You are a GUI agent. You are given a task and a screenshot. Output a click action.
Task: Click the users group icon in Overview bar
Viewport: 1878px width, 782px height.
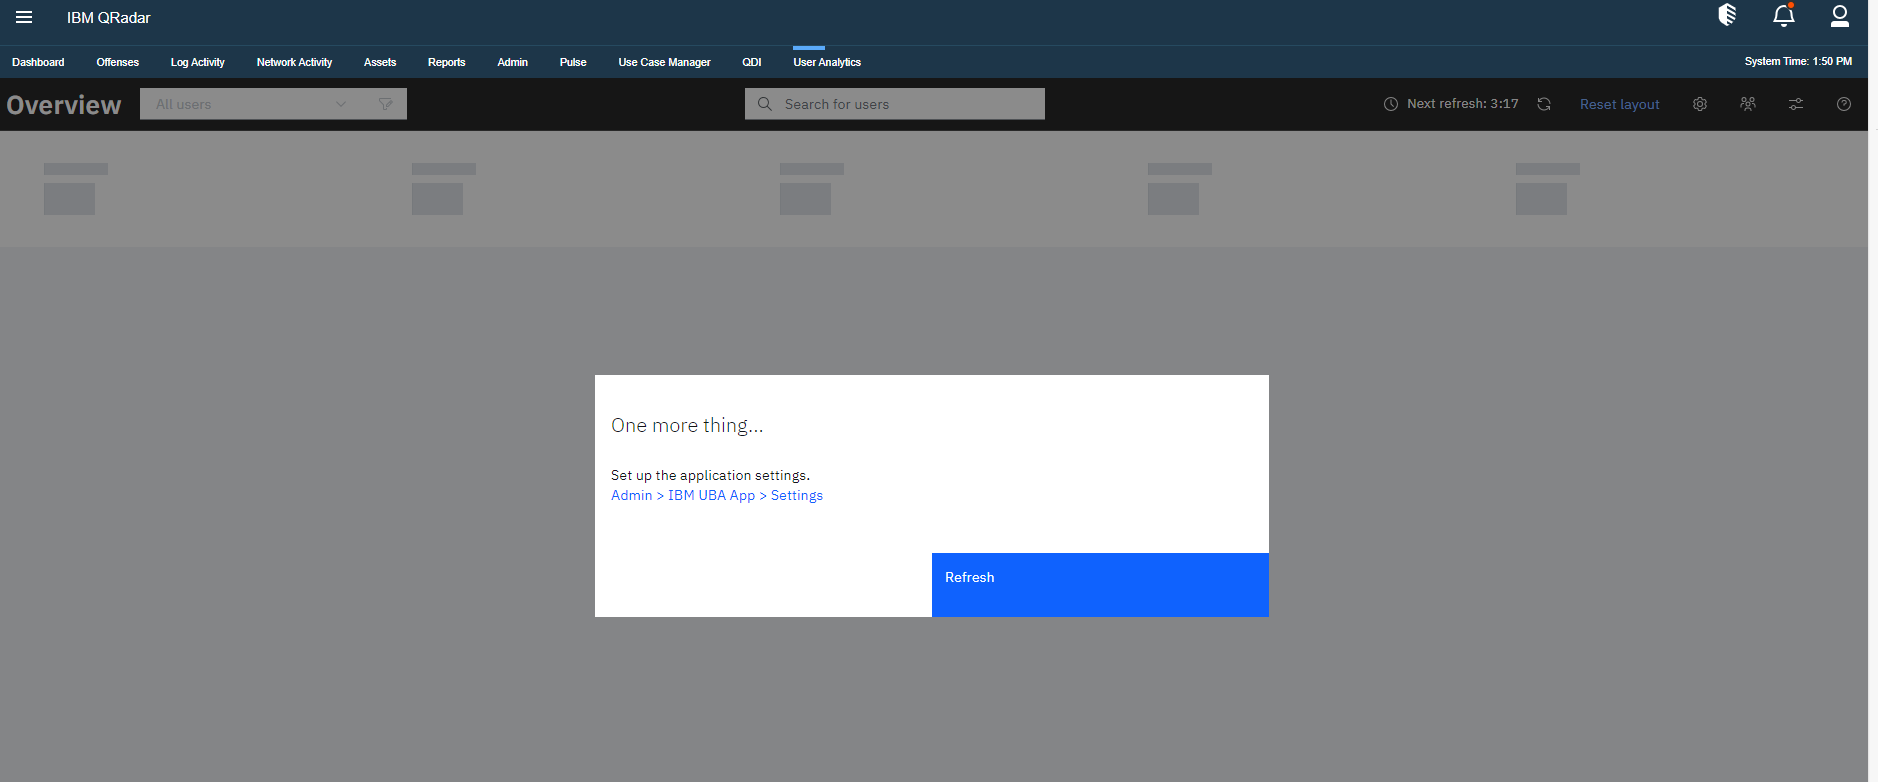(1748, 104)
